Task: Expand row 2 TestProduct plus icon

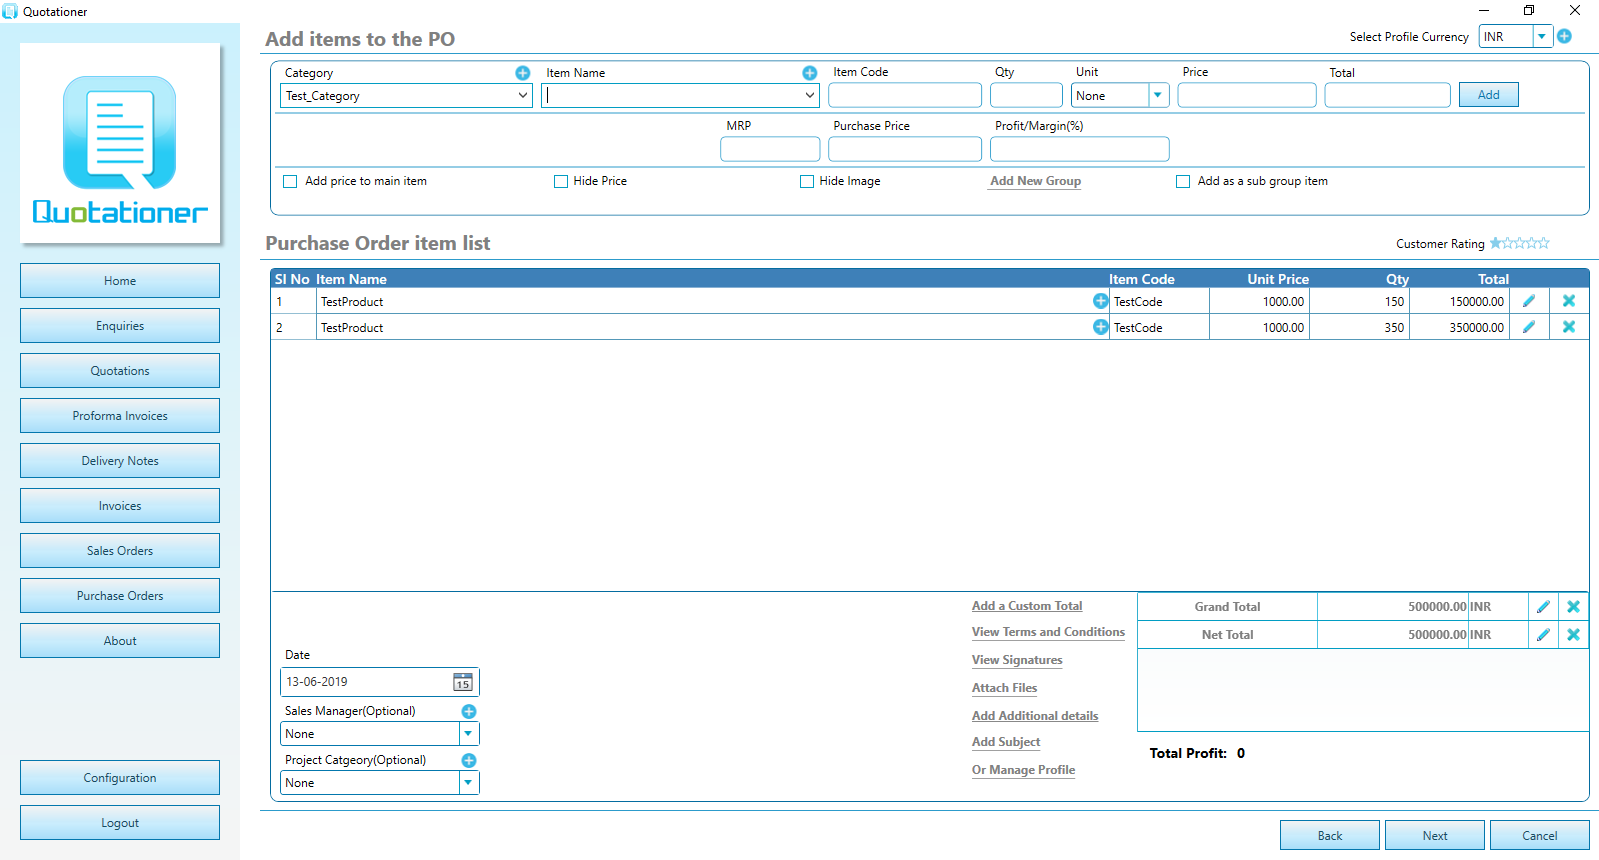Action: tap(1100, 327)
